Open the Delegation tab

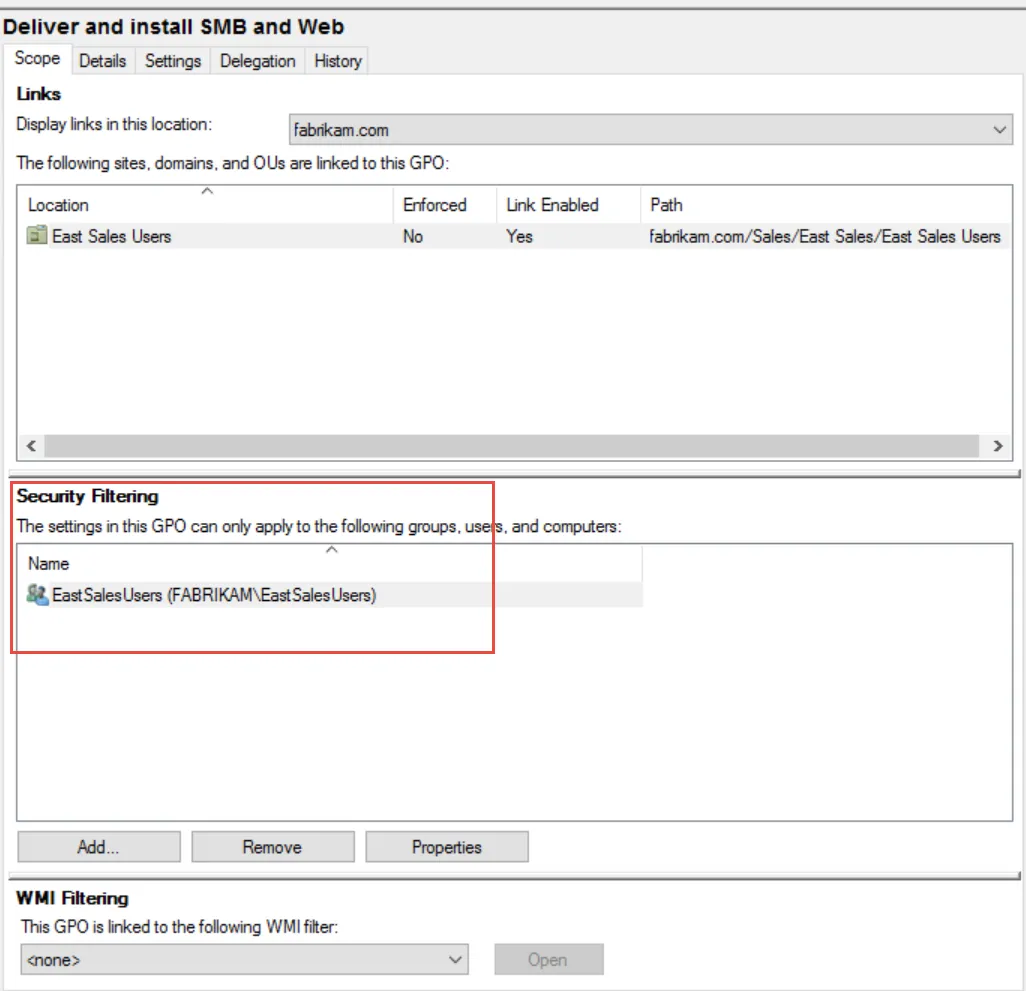pos(256,61)
